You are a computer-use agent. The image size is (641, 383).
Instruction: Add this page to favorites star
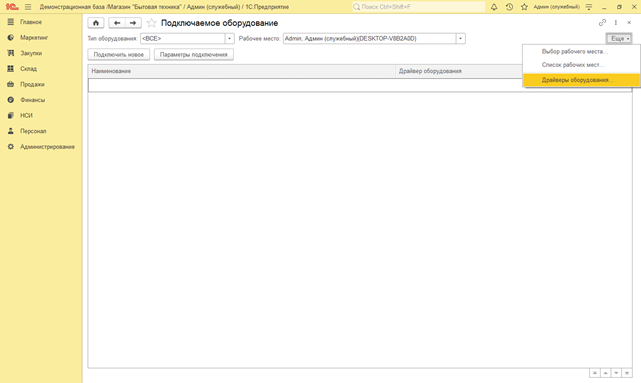151,23
